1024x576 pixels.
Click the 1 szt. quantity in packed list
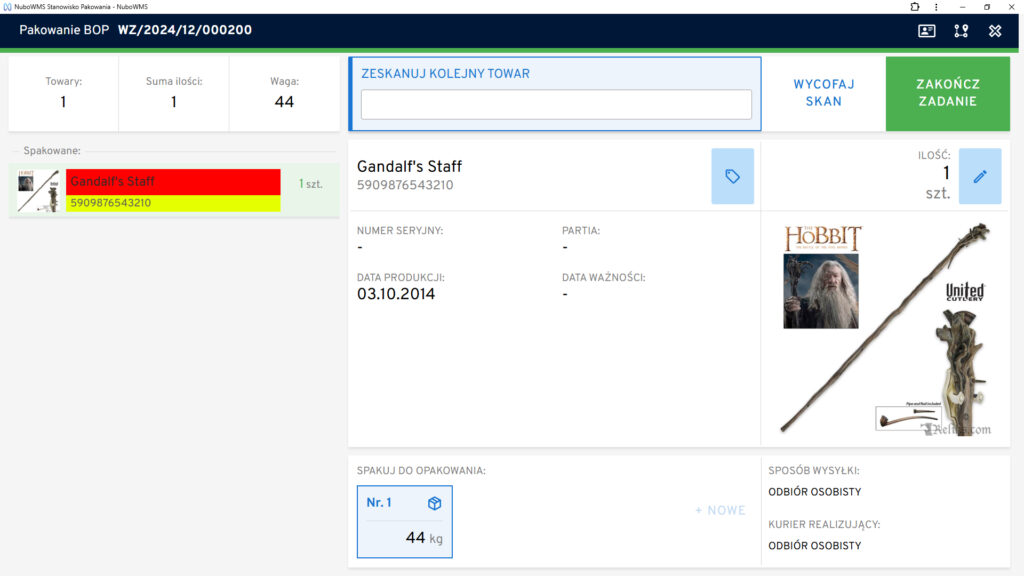(x=311, y=184)
